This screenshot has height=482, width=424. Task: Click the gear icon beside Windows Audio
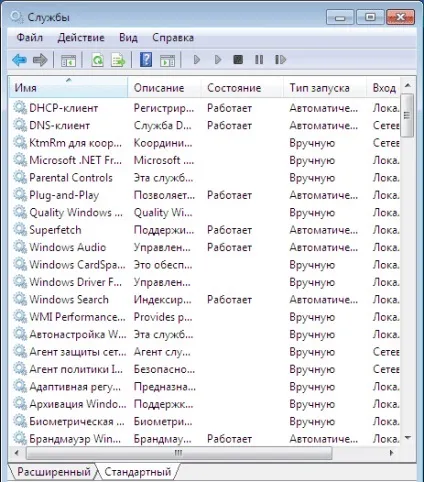pos(20,247)
